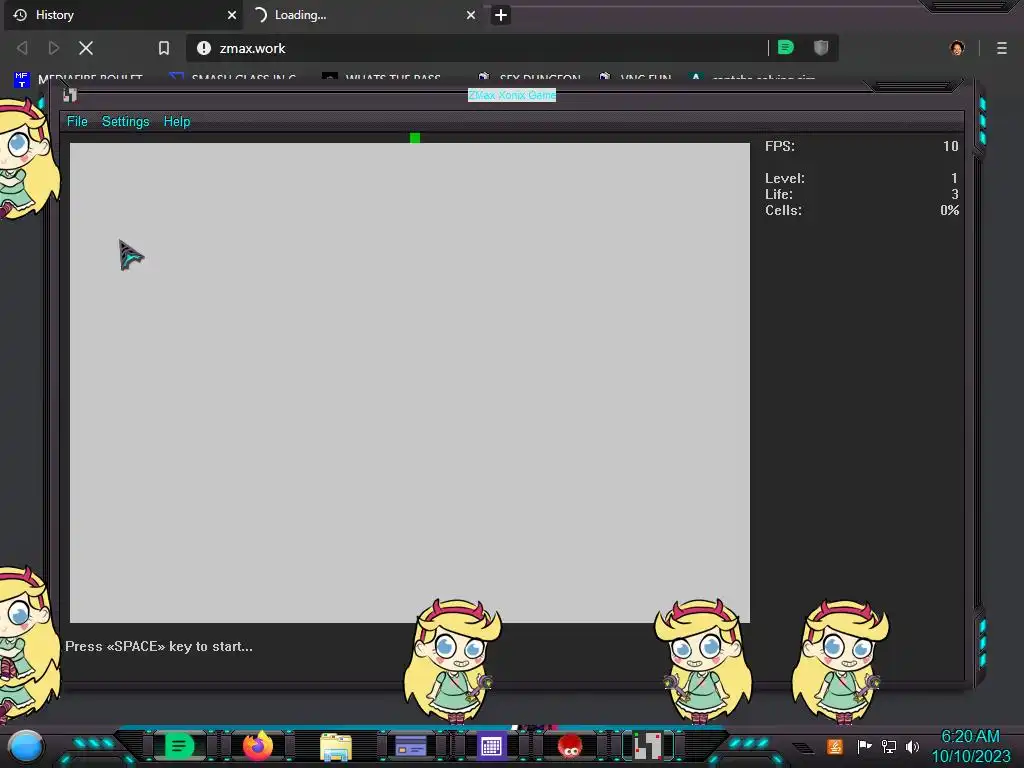Viewport: 1024px width, 768px height.
Task: Open the network tray icon
Action: click(x=889, y=746)
